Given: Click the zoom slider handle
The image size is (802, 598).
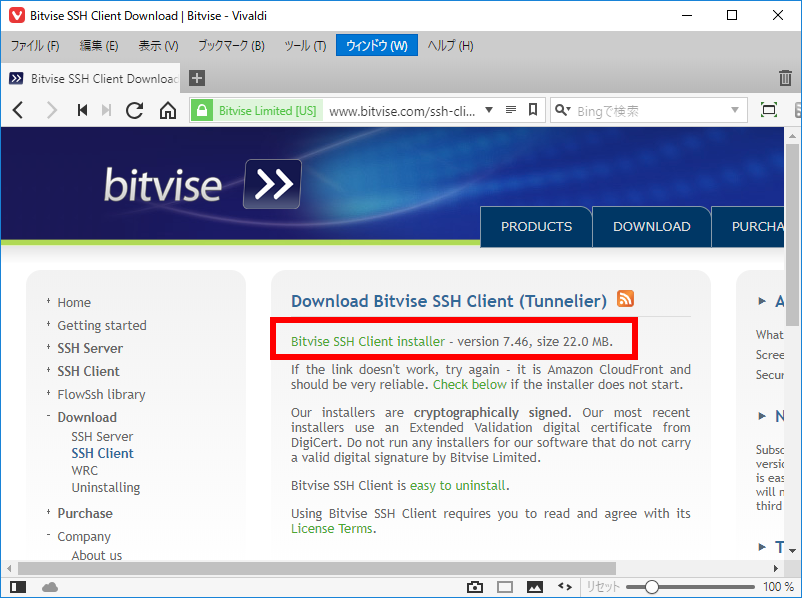Looking at the screenshot, I should [x=651, y=587].
